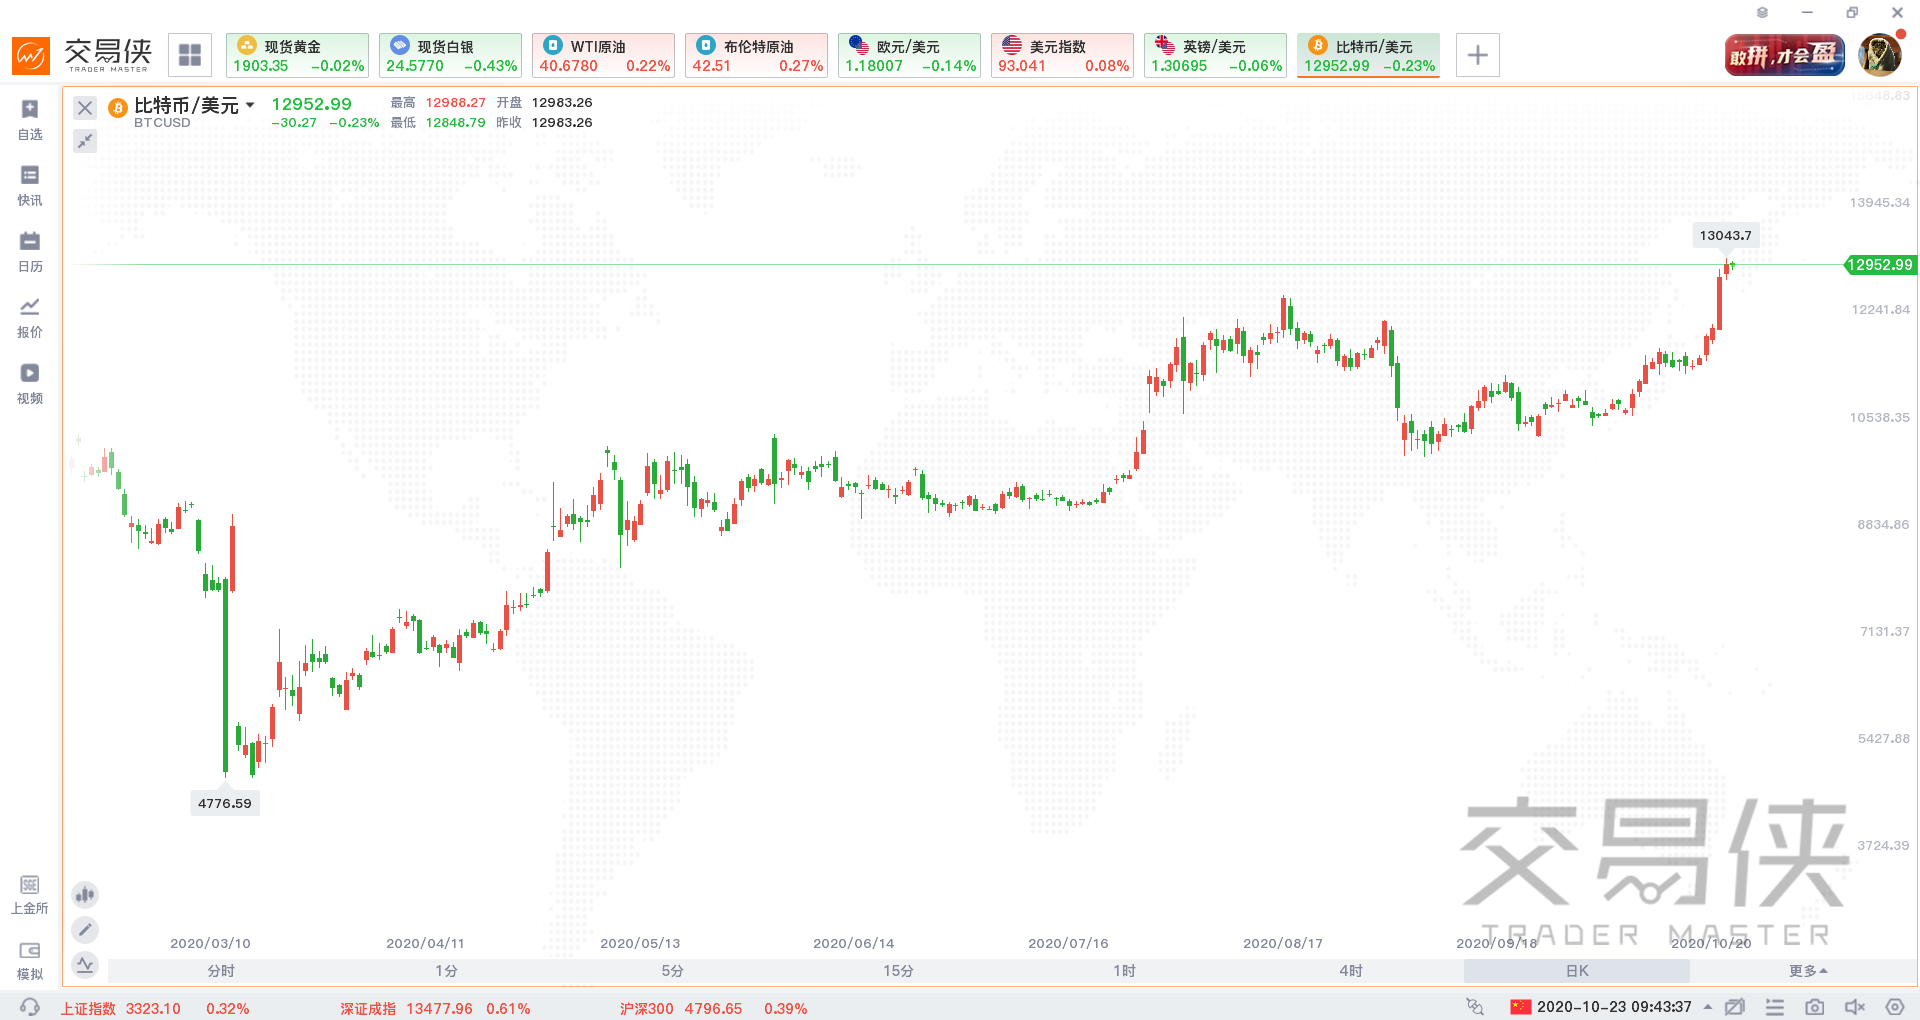
Task: Open the 快讯 news flash panel
Action: coord(30,186)
